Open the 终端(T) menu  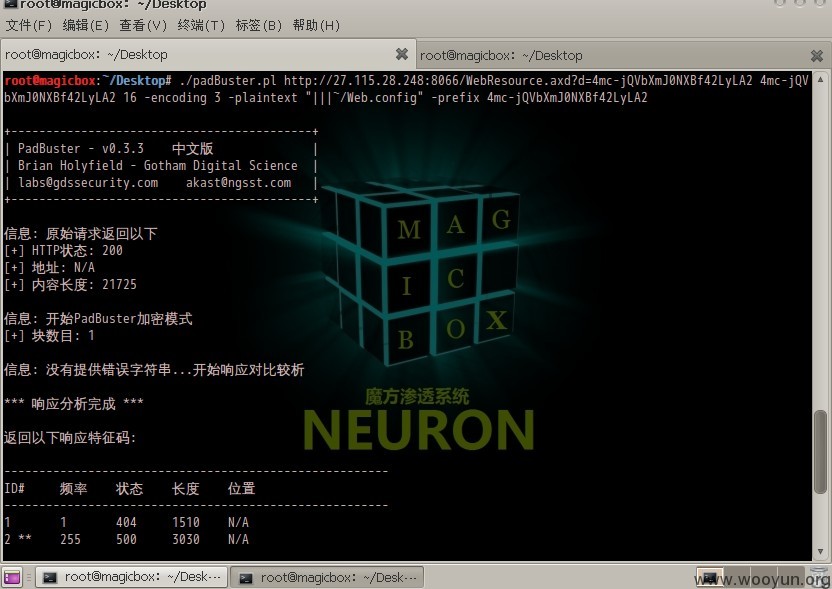coord(201,25)
